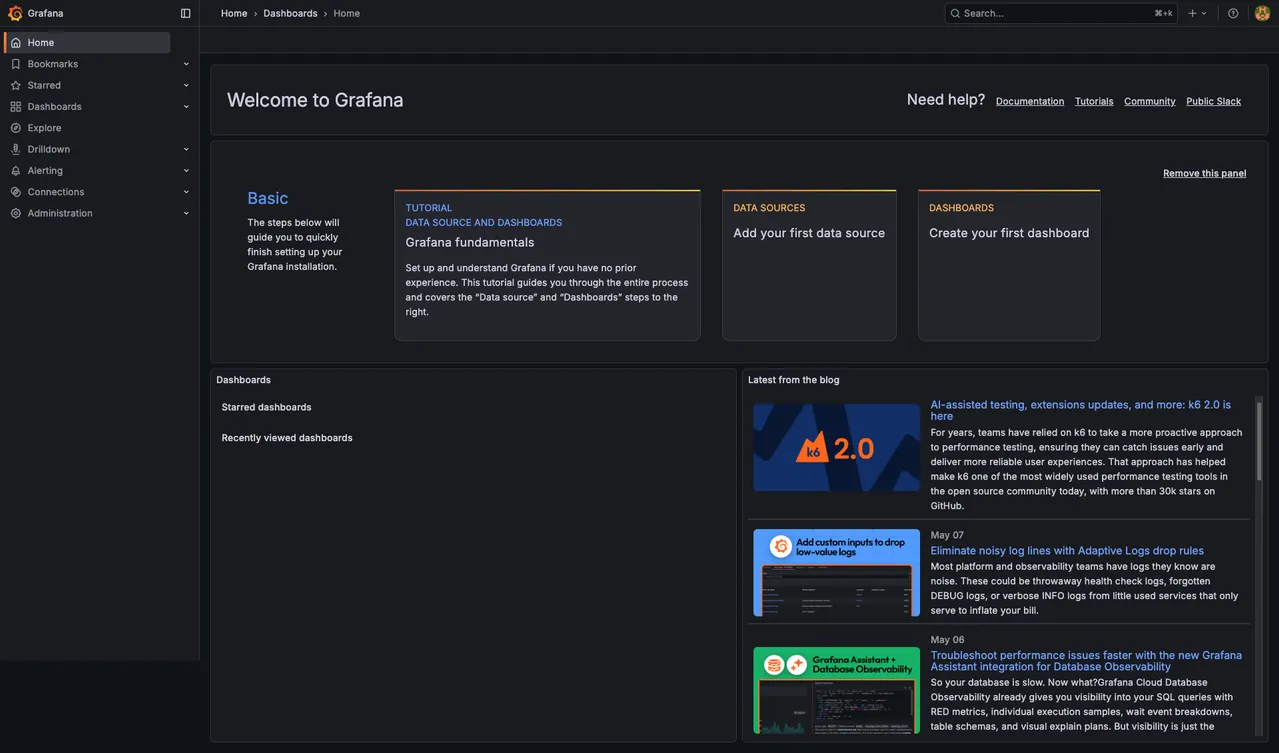Click Remove this panel button
This screenshot has height=753, width=1279.
(x=1205, y=173)
